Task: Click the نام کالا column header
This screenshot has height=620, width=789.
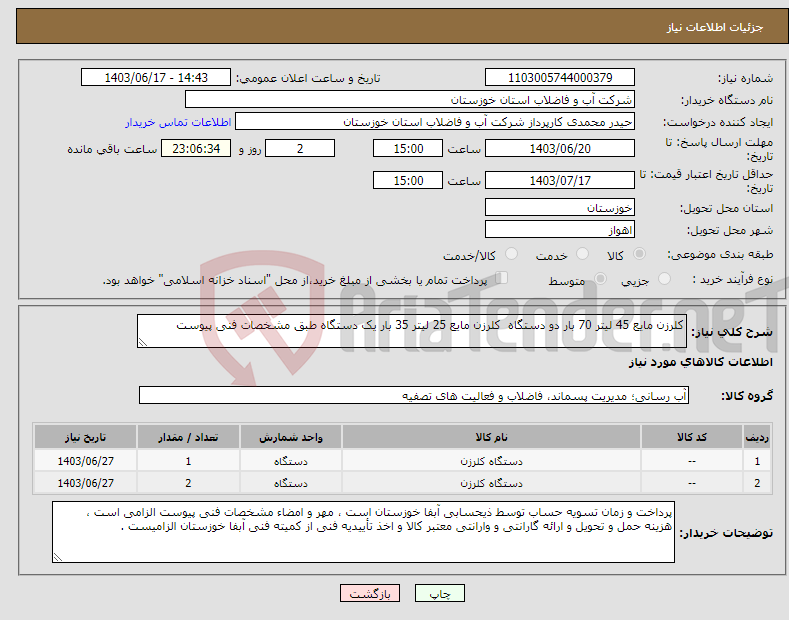Action: pos(491,437)
